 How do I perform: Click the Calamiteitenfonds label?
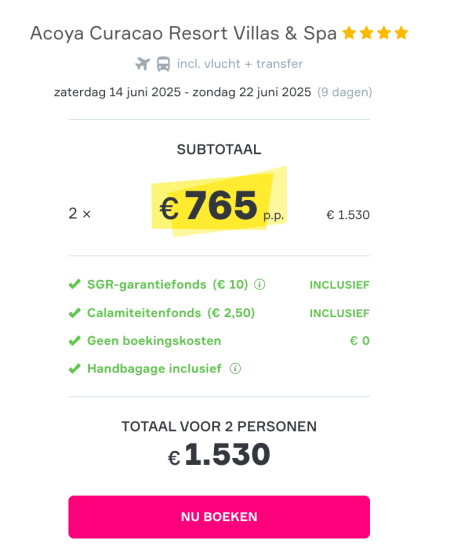pos(144,313)
